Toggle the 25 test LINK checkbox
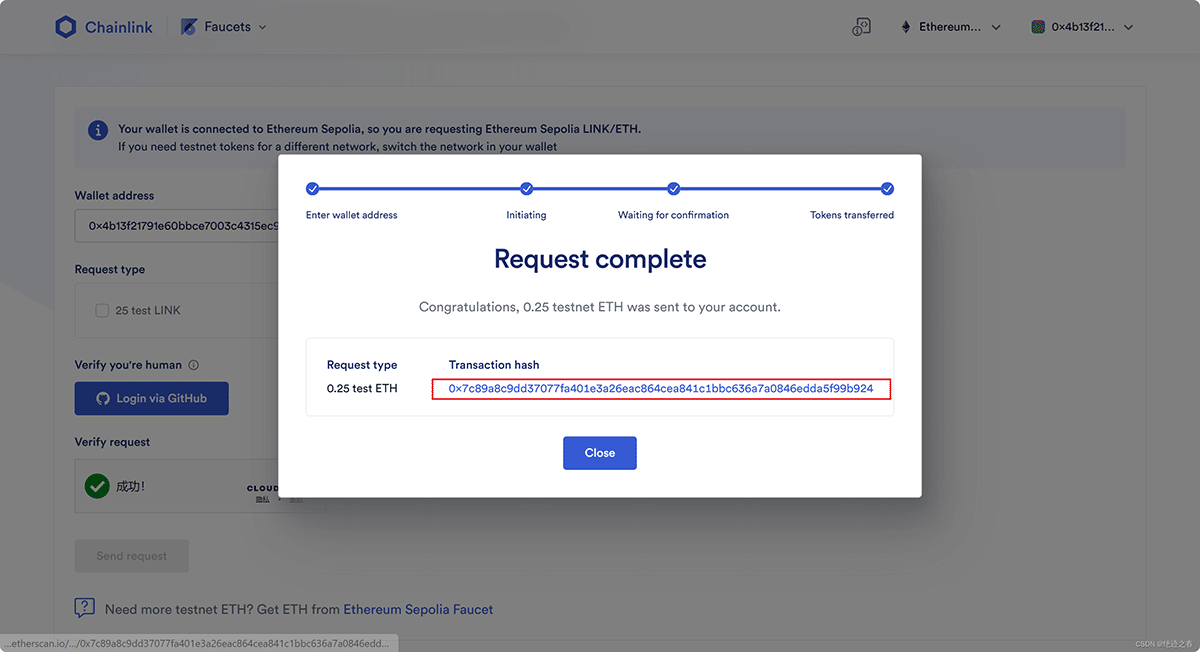The height and width of the screenshot is (652, 1200). [x=102, y=310]
